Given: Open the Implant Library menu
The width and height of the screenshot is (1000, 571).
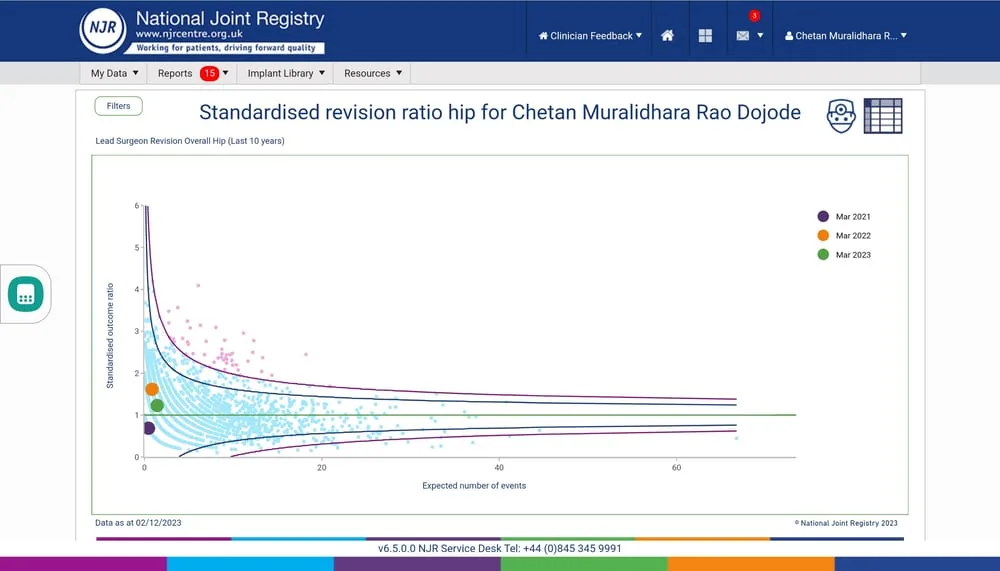Looking at the screenshot, I should 286,73.
